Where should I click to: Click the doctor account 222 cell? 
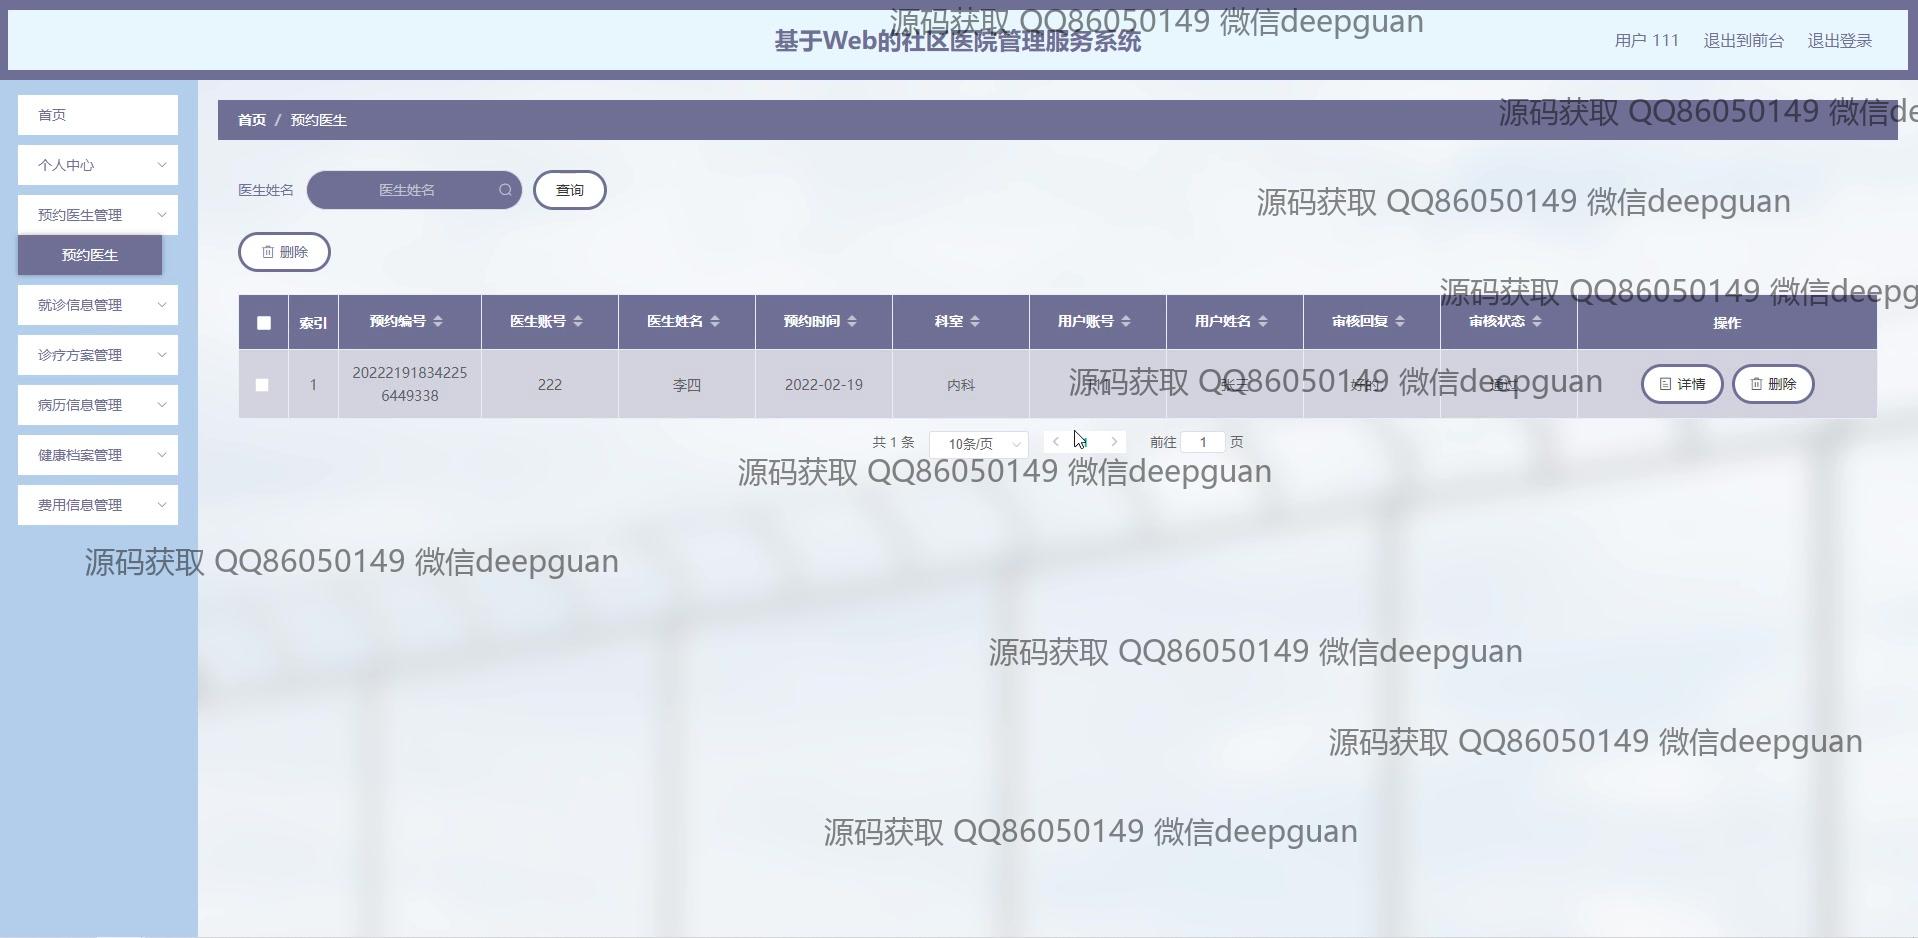[550, 385]
